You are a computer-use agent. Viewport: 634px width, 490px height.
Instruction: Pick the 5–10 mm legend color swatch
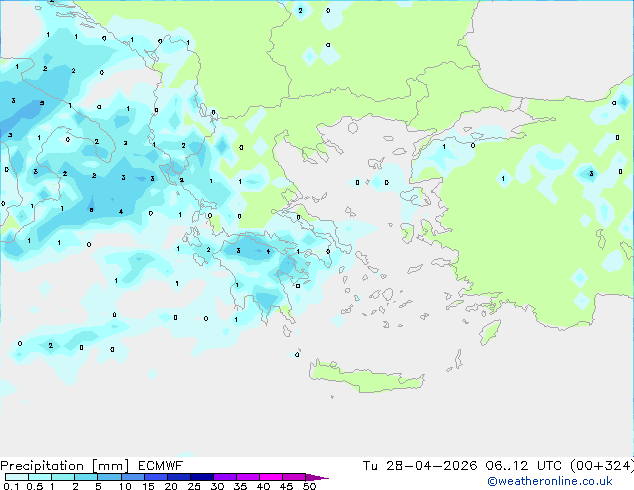109,477
